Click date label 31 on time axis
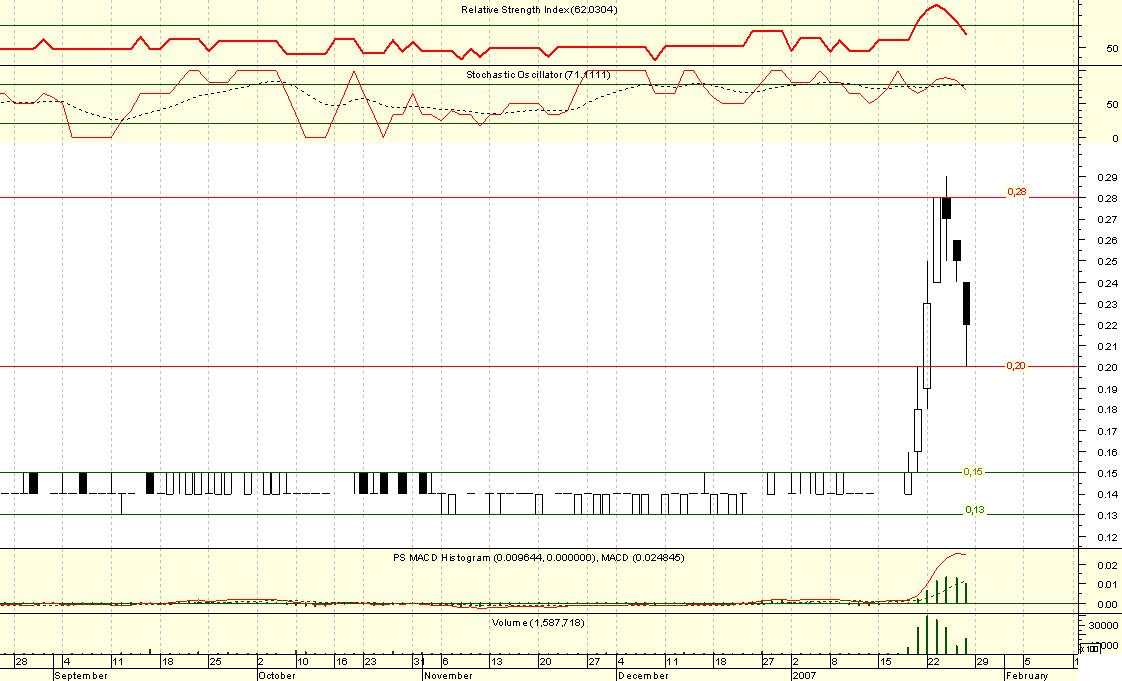 [419, 662]
